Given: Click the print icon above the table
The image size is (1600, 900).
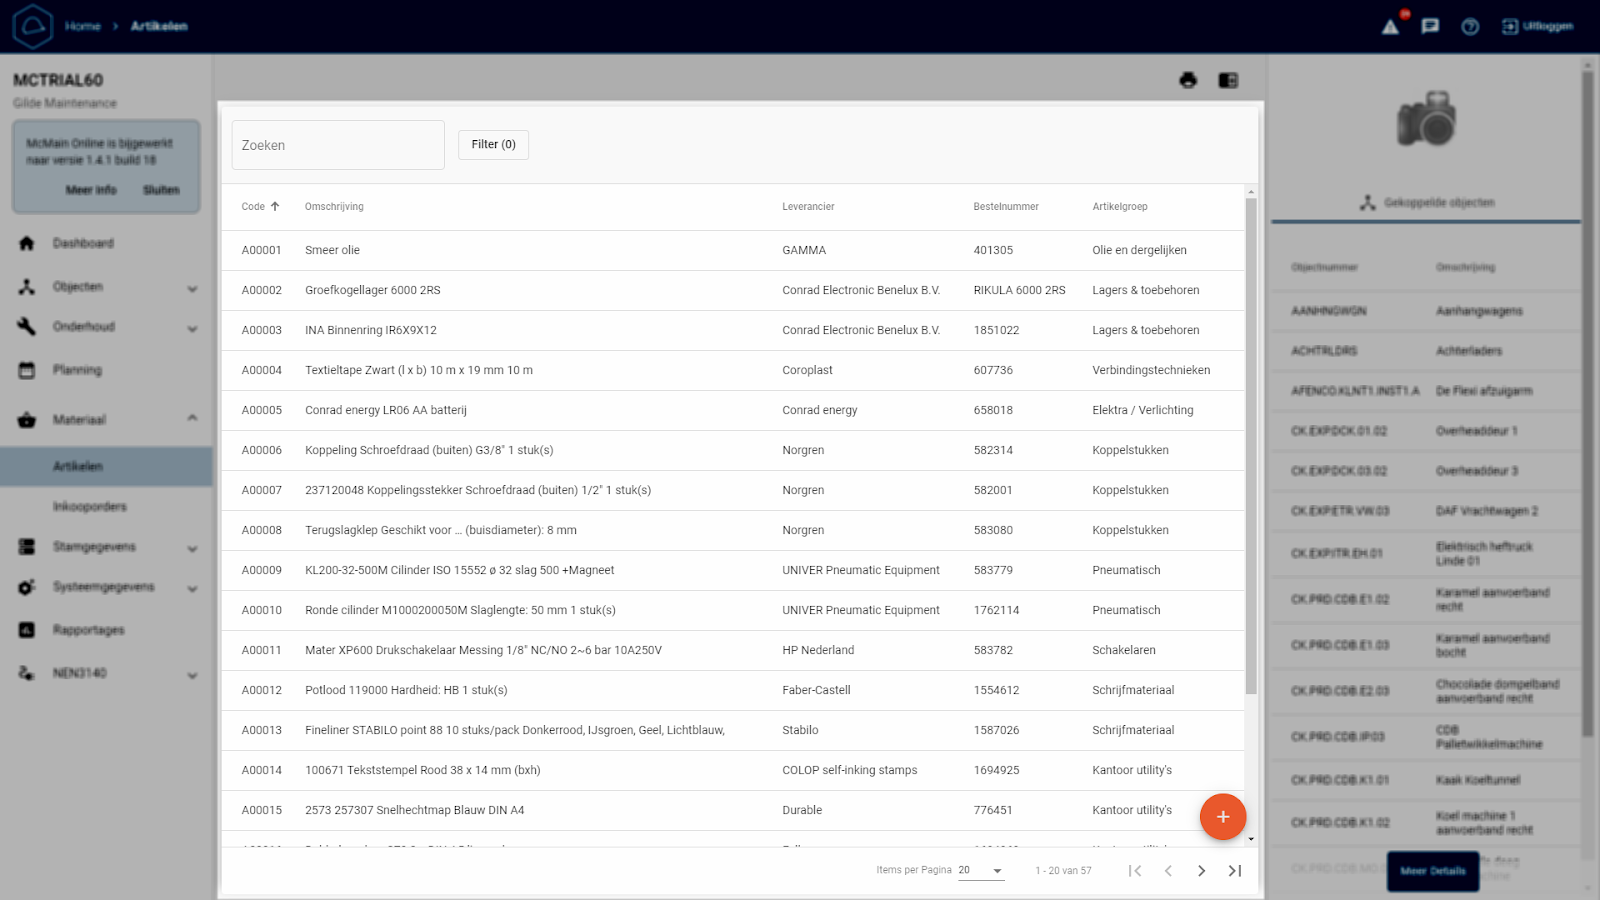Looking at the screenshot, I should pos(1188,80).
